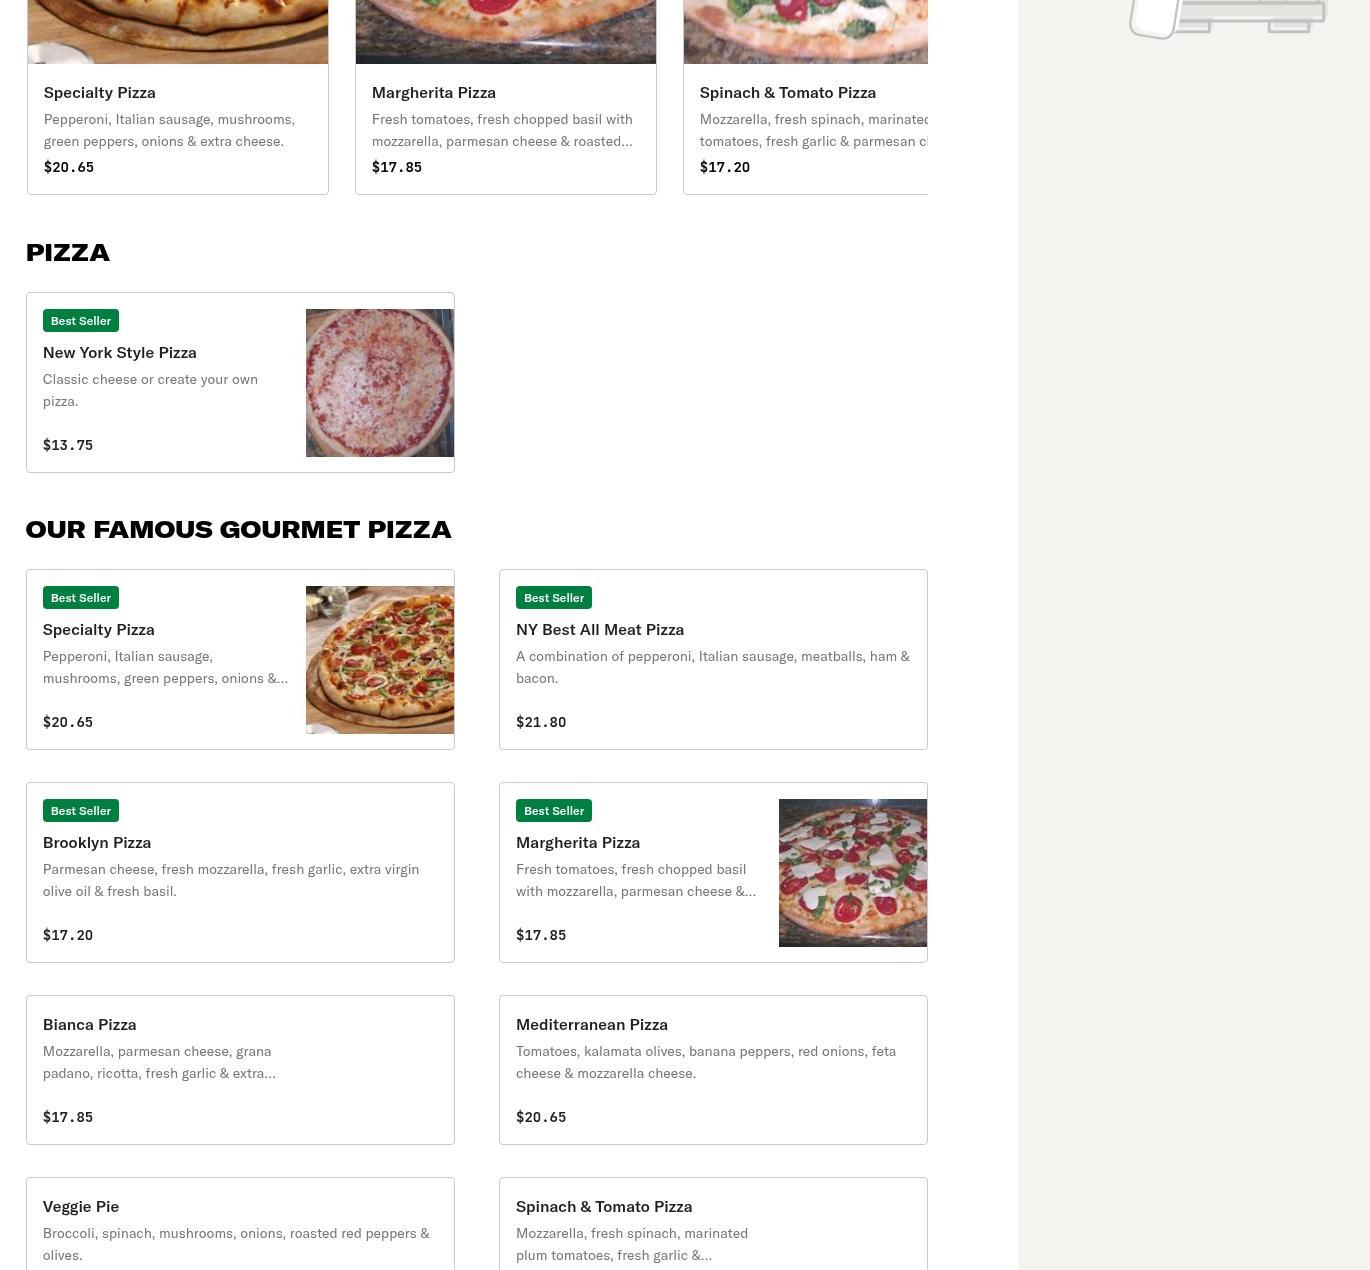Click the gourmet Specialty Pizza photo
This screenshot has width=1370, height=1270.
coord(380,660)
